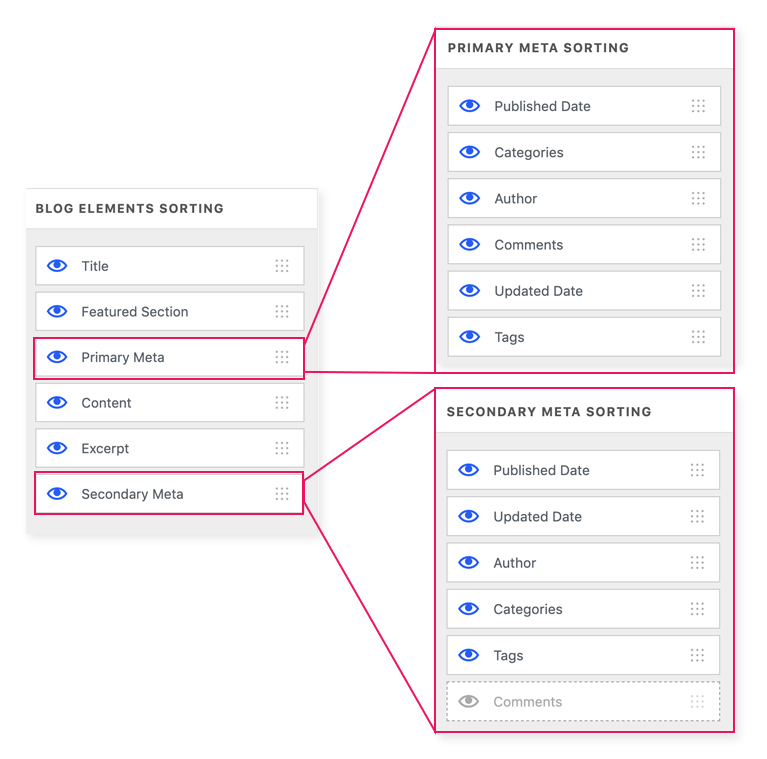
Task: Click Content row drag handle dots
Action: pyautogui.click(x=282, y=402)
